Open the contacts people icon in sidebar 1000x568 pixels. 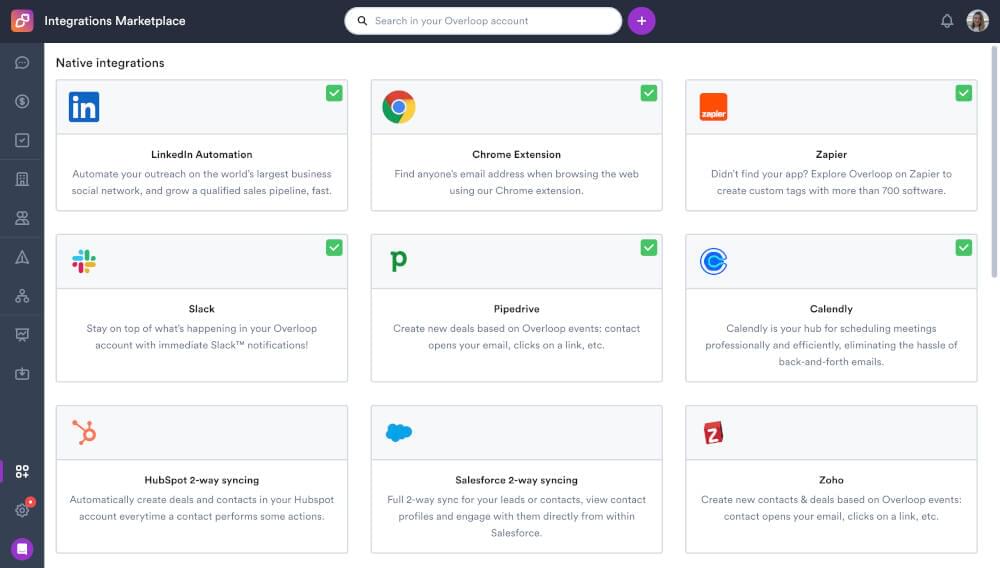tap(22, 218)
